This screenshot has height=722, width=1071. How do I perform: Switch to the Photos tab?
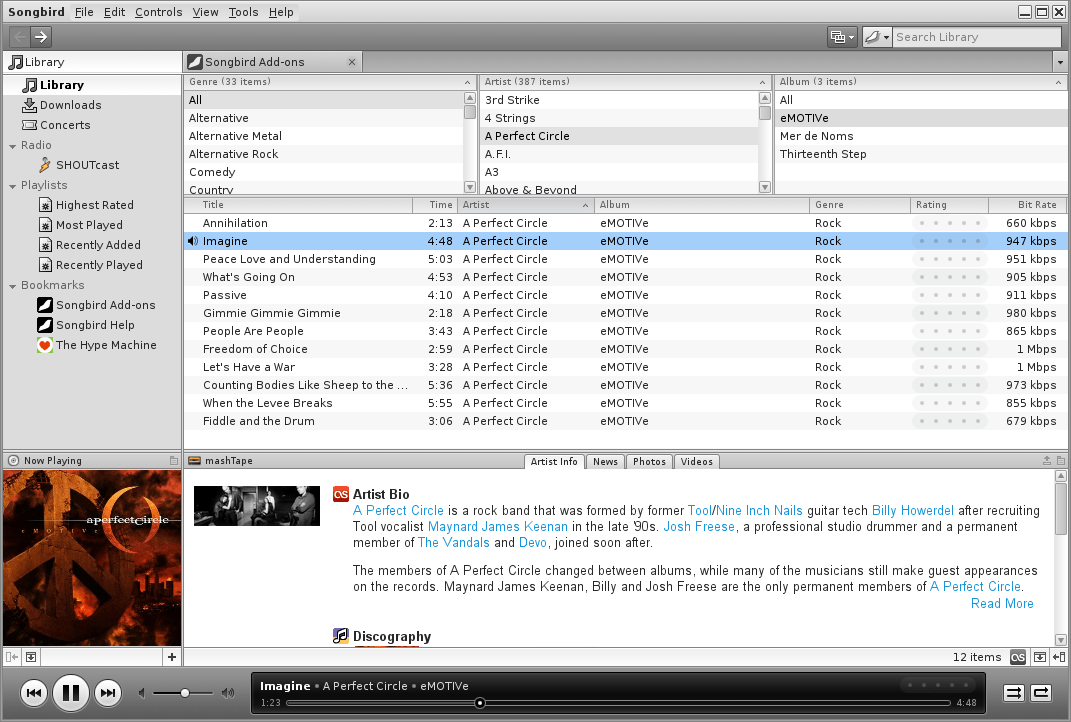click(649, 462)
